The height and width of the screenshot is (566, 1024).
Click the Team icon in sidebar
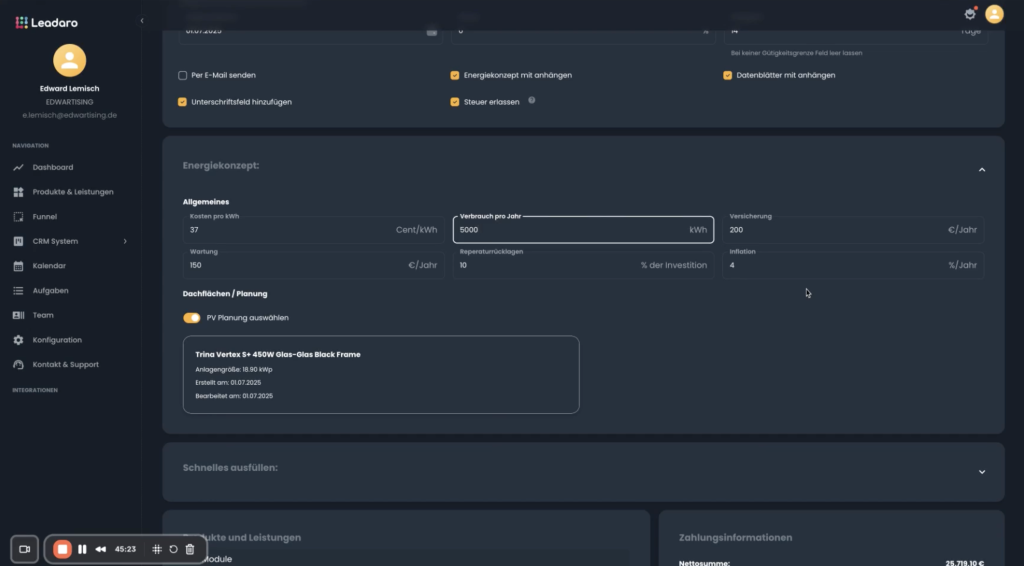(x=18, y=315)
